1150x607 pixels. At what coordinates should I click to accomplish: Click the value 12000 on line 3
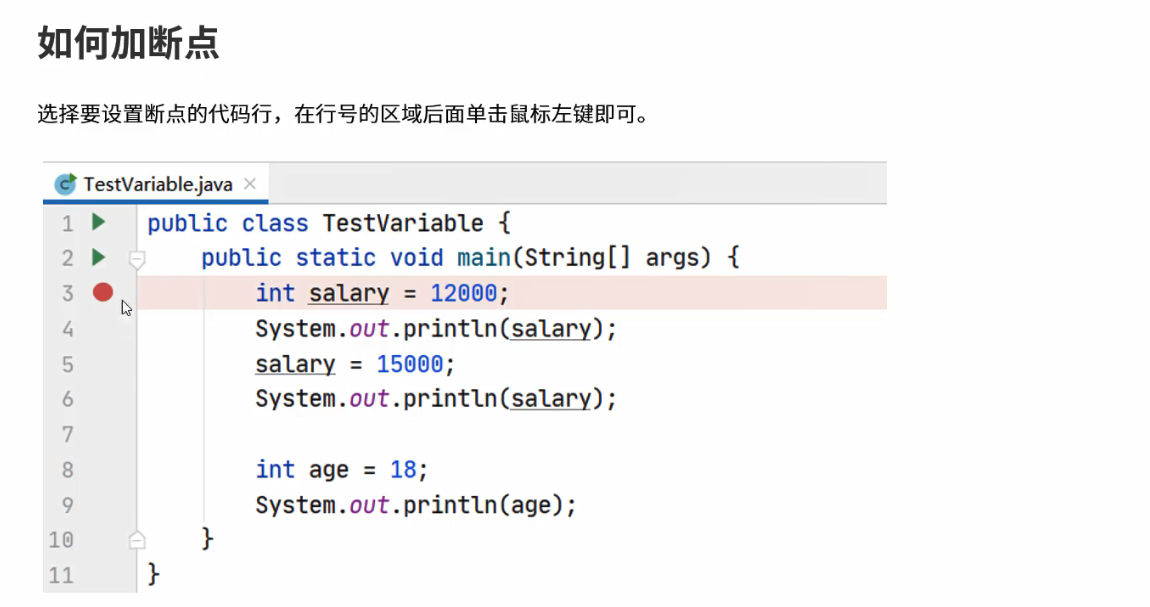point(464,293)
